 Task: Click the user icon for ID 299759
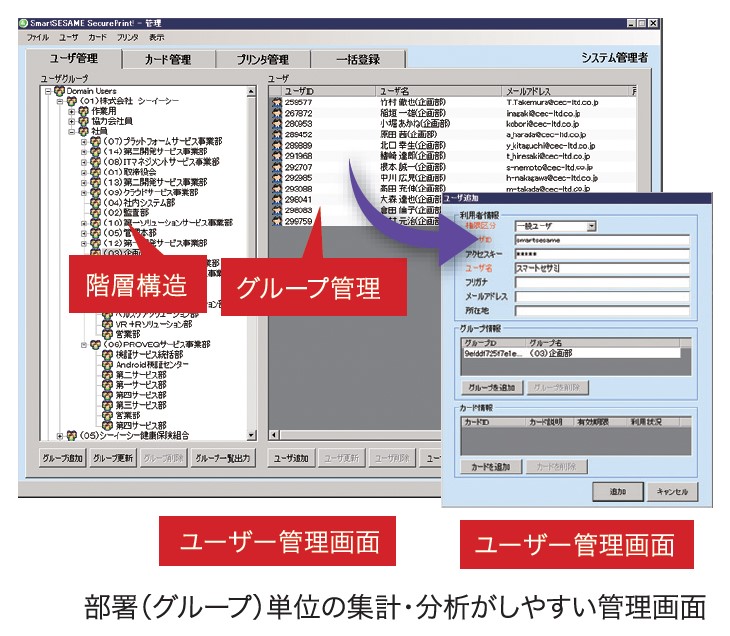(277, 221)
